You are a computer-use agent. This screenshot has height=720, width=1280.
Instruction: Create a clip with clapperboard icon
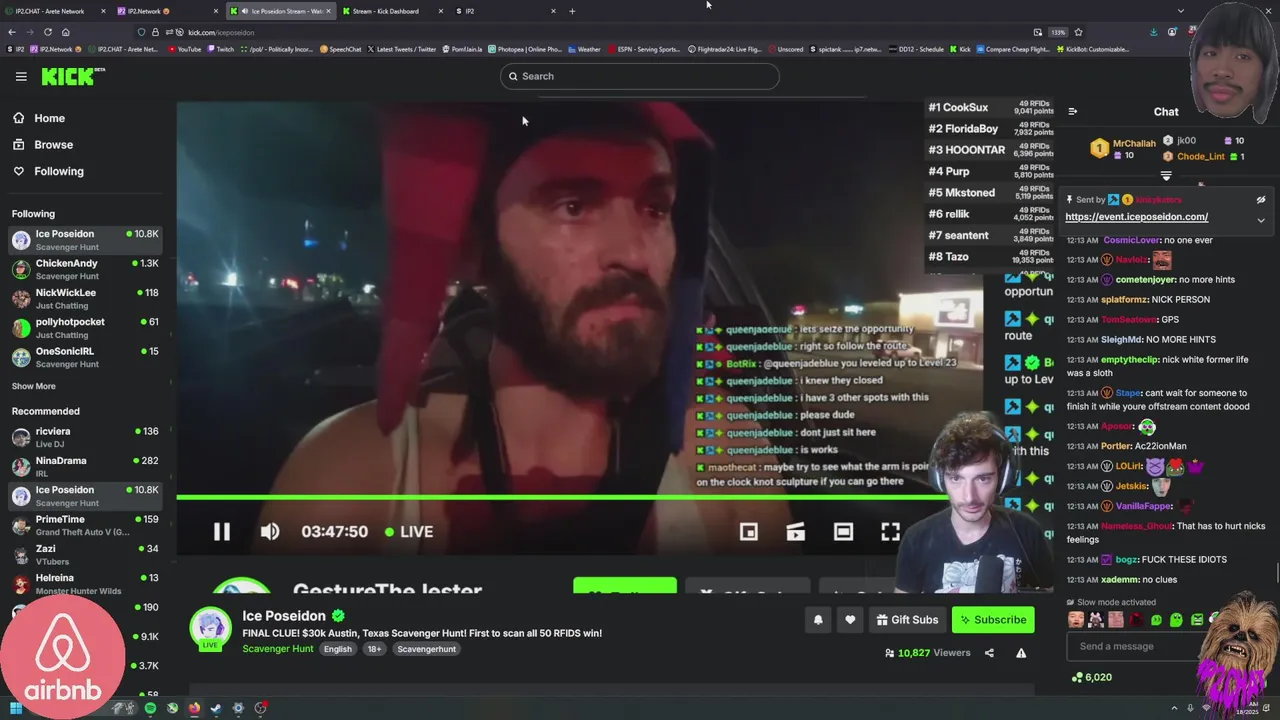point(796,532)
